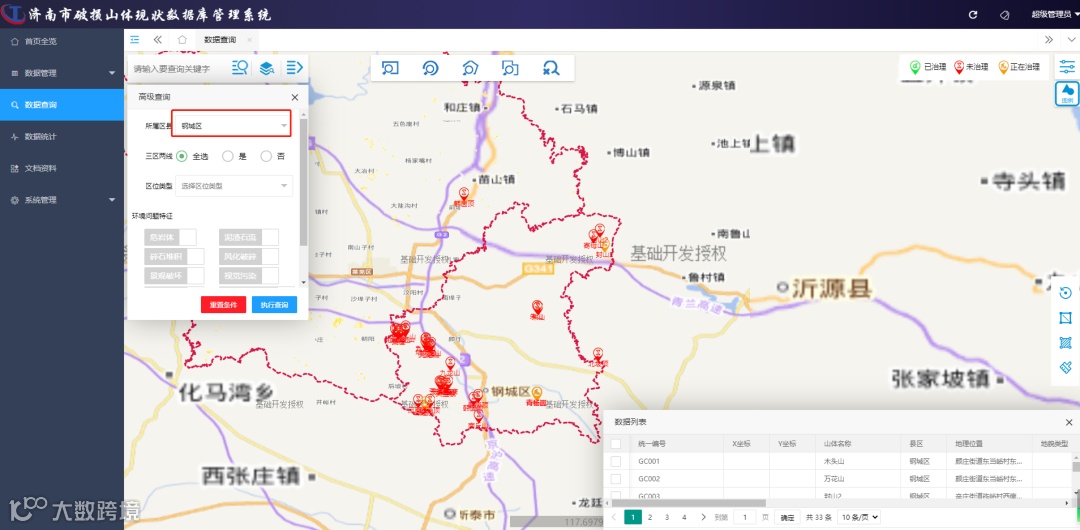Select the 全选 radio option
1080x530 pixels.
tap(182, 156)
